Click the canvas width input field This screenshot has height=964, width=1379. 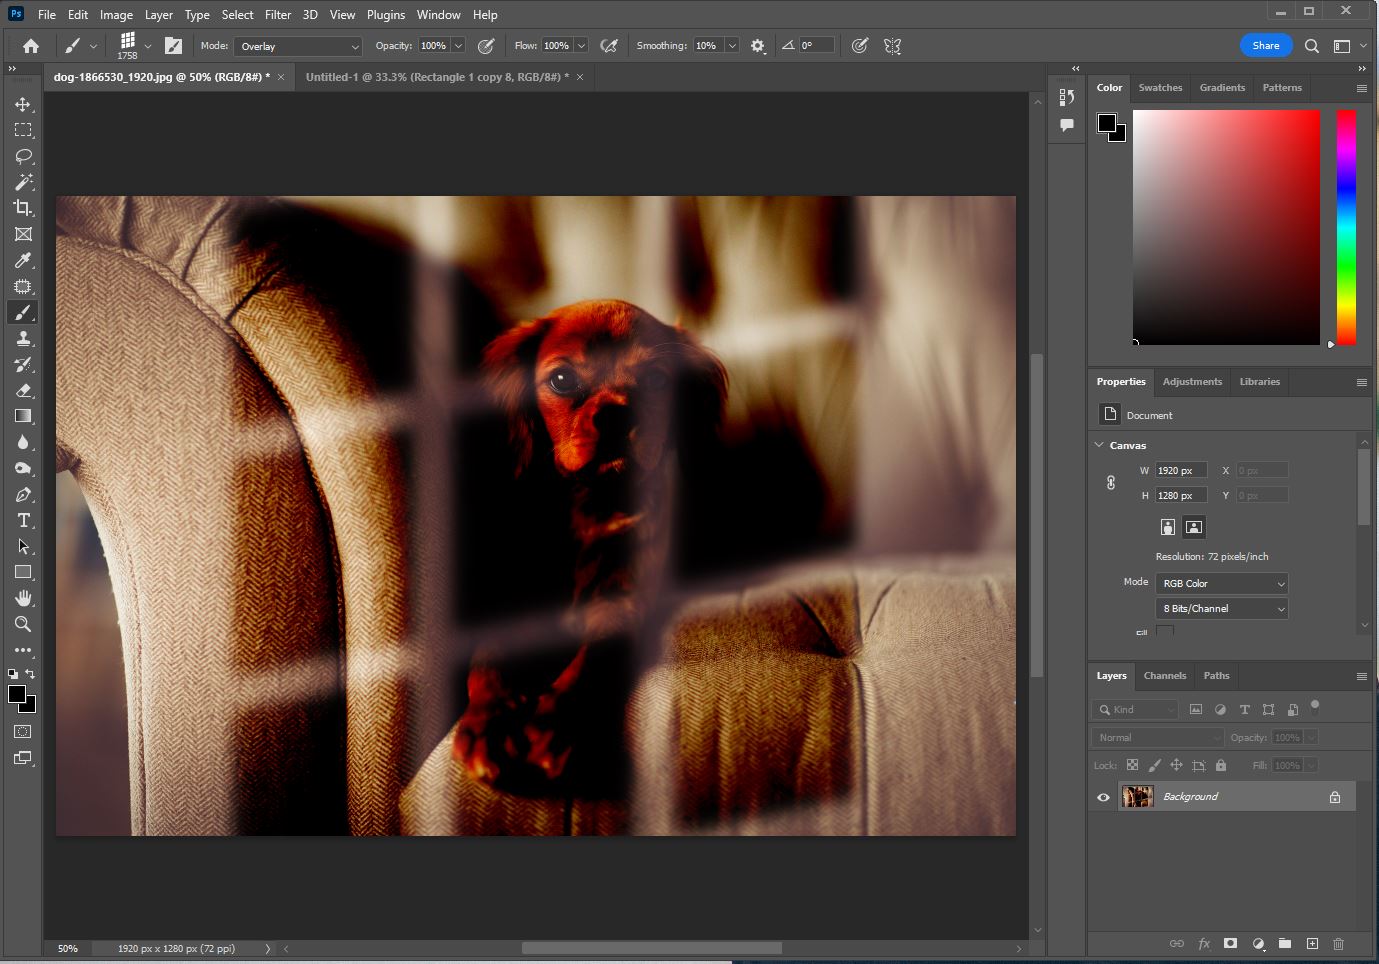1181,470
